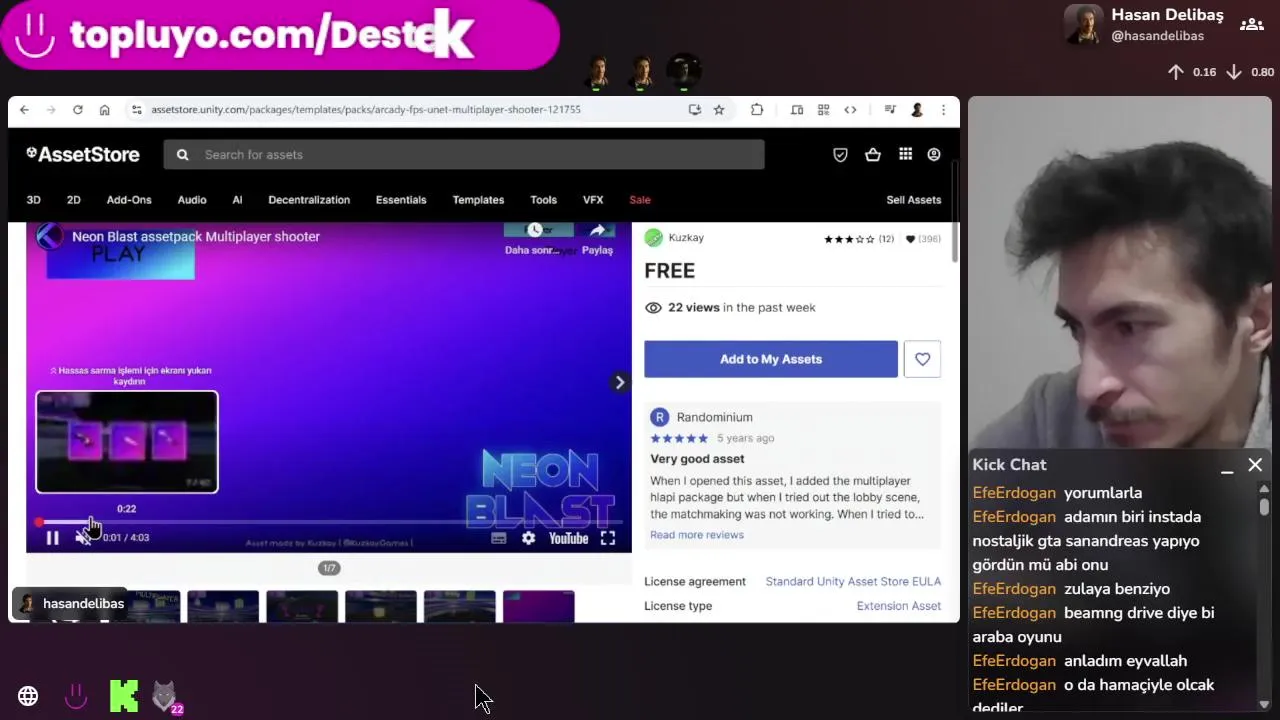
Task: Open the 3D category menu
Action: click(x=33, y=200)
